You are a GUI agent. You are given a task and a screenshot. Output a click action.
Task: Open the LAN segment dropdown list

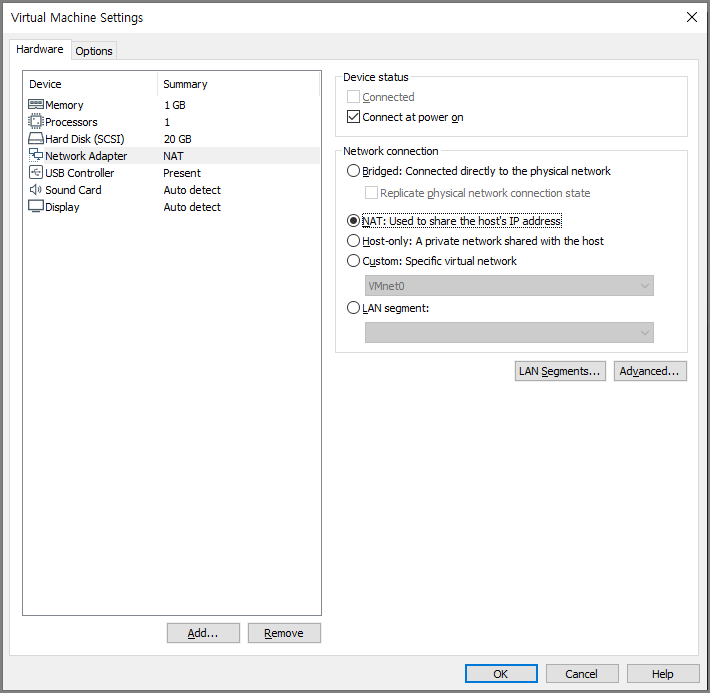tap(509, 332)
